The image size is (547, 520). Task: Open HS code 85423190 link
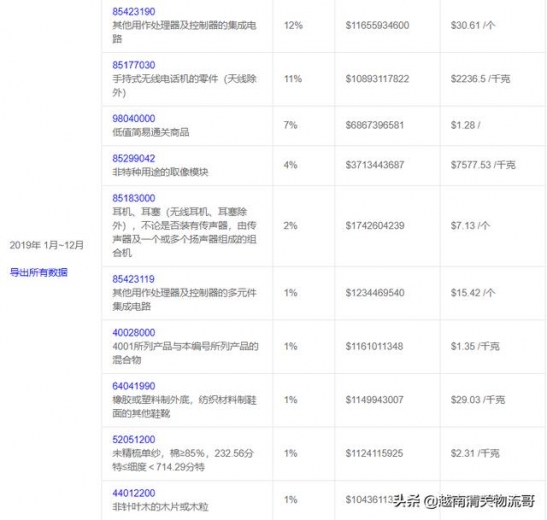click(x=134, y=12)
